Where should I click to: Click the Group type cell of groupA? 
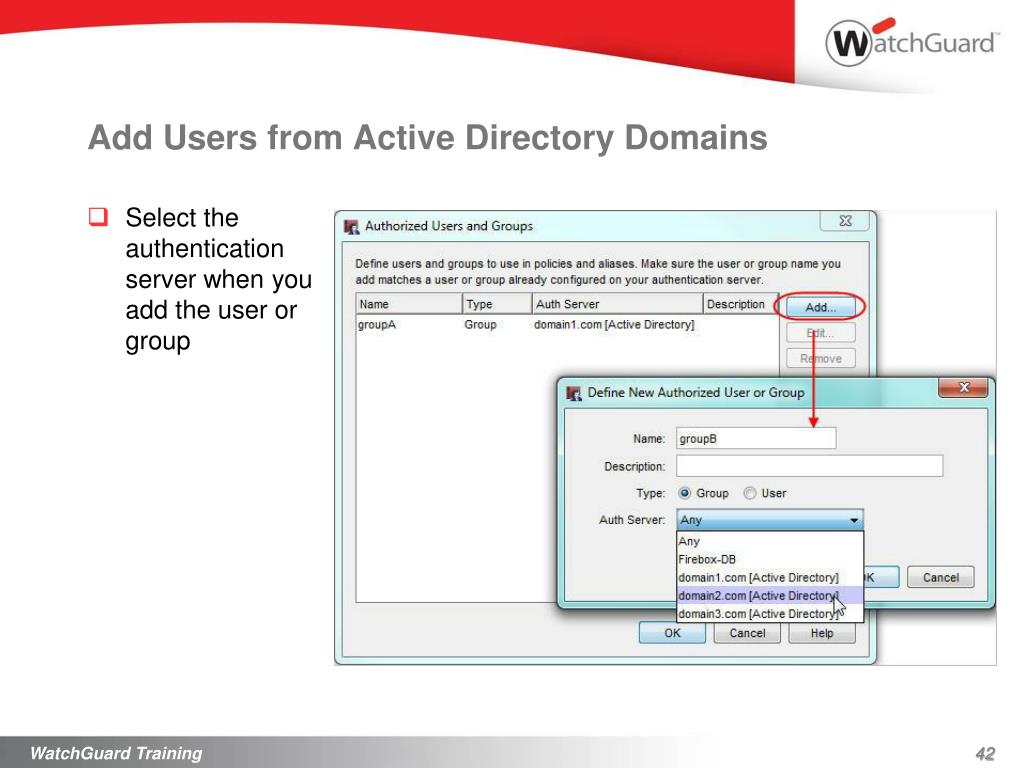point(480,325)
